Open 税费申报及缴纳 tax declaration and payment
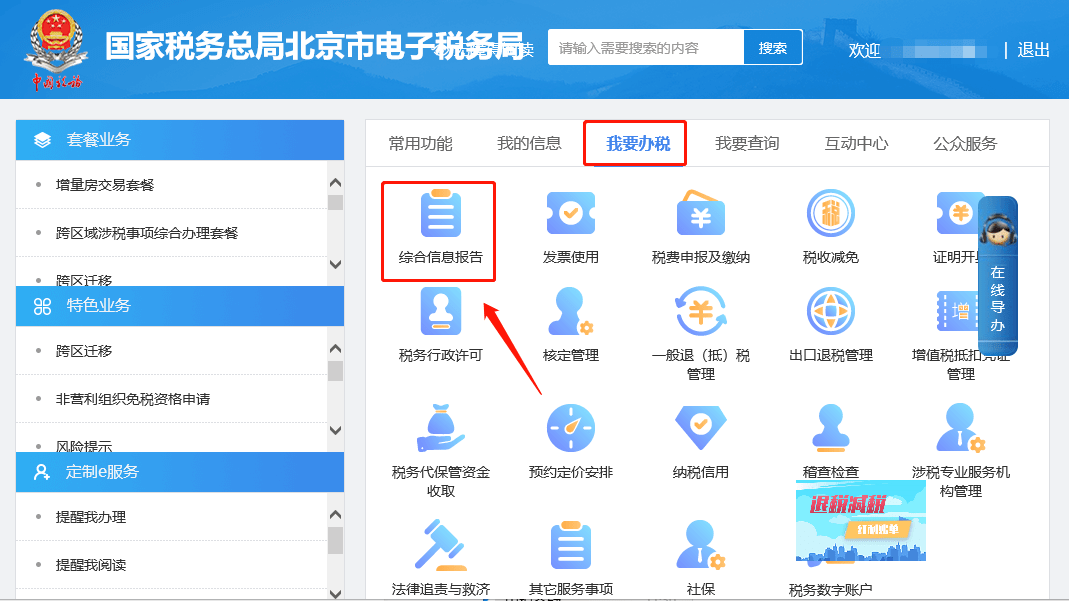The image size is (1069, 601). (700, 222)
